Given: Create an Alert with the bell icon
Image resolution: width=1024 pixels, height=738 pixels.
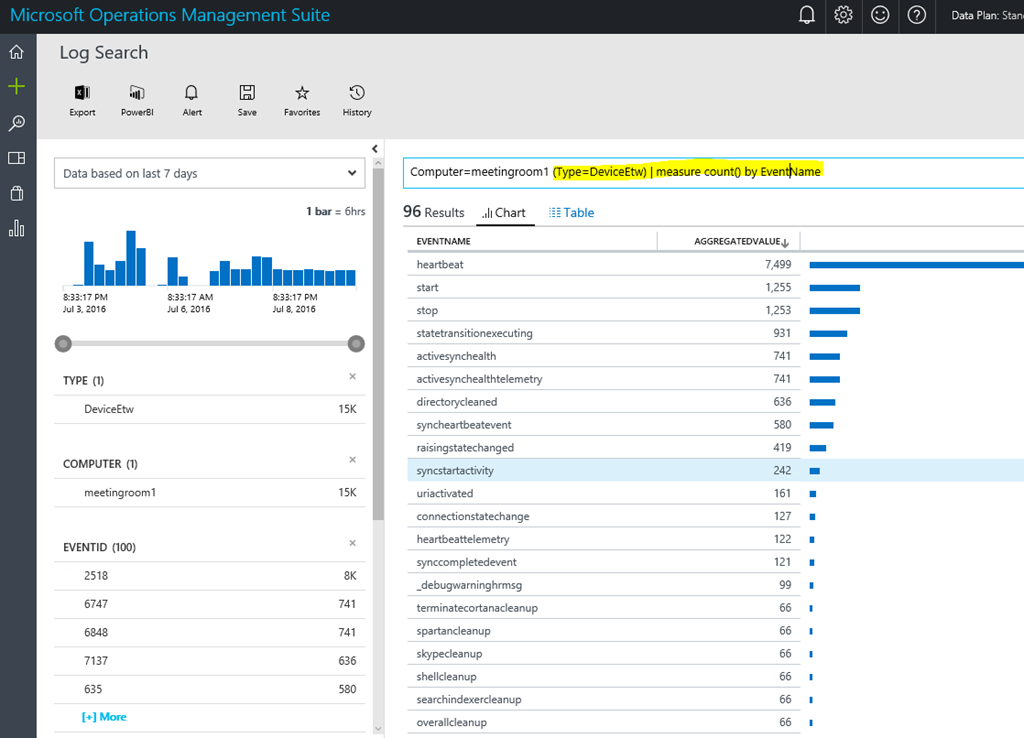Looking at the screenshot, I should pyautogui.click(x=192, y=93).
